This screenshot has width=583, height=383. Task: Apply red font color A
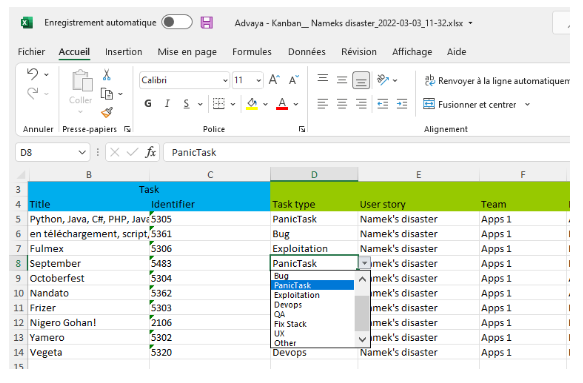coord(282,104)
